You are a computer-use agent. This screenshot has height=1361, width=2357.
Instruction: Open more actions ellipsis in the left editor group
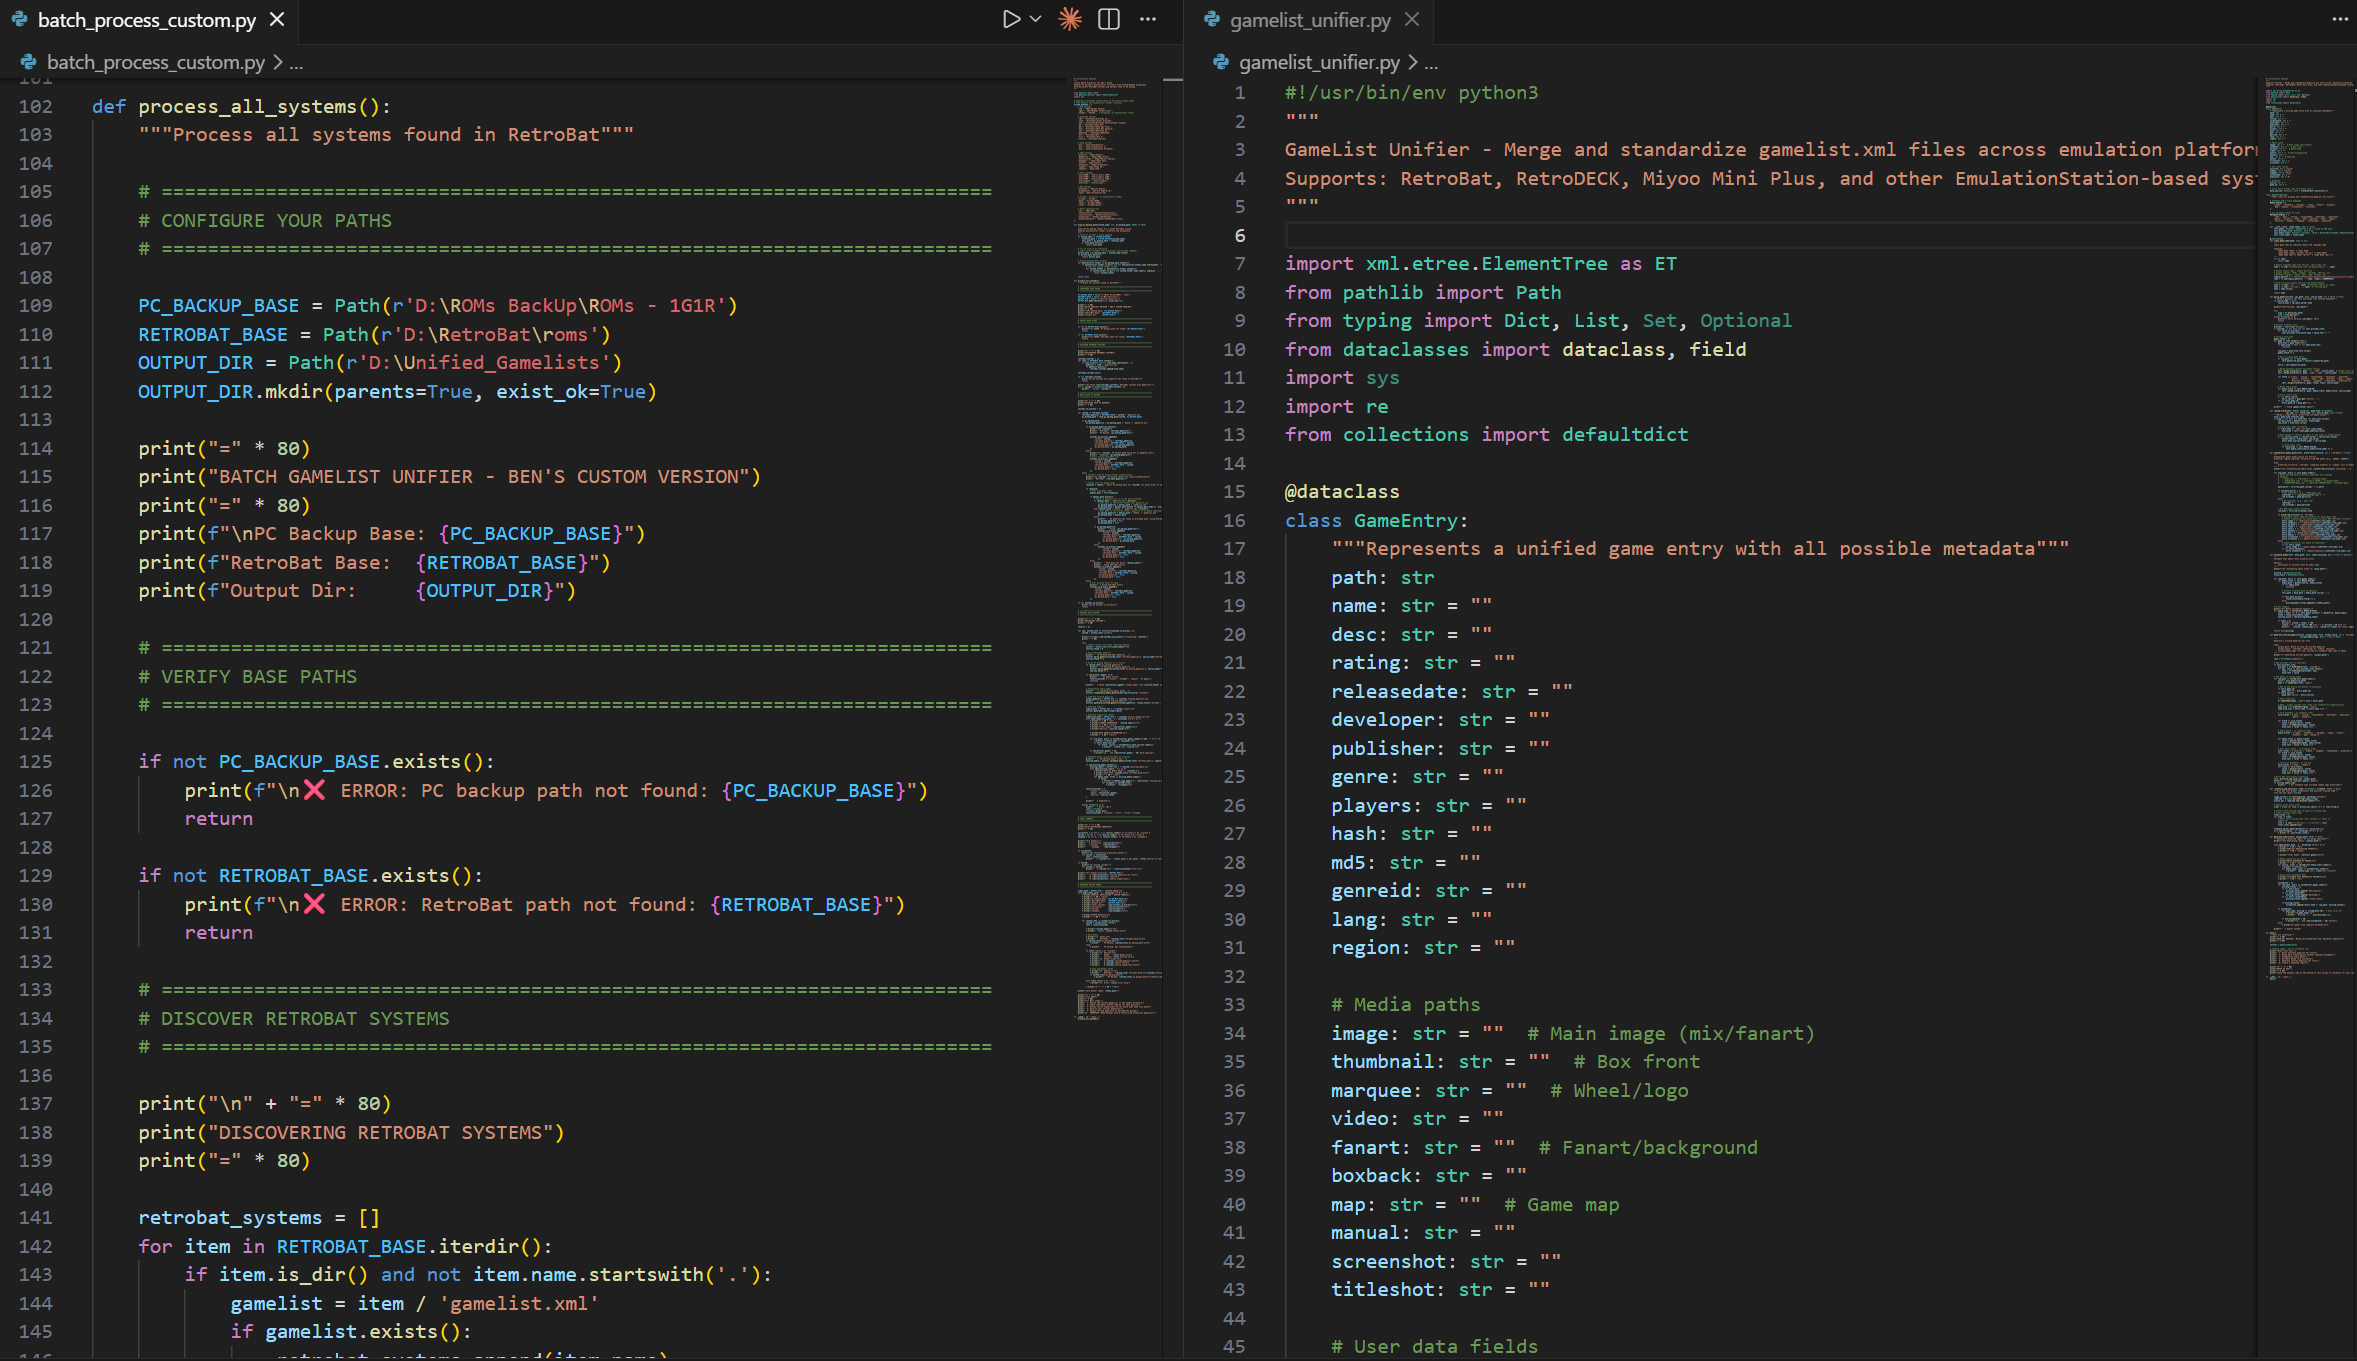(x=1147, y=18)
